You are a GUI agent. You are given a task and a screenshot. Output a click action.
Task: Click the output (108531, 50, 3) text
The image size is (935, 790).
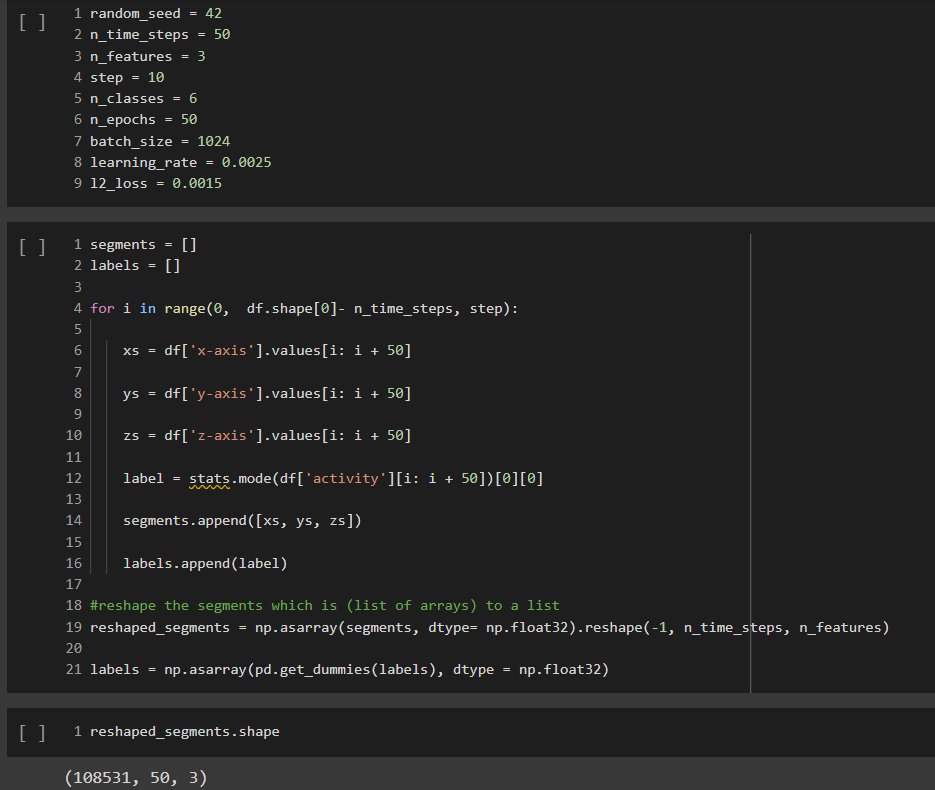click(136, 777)
